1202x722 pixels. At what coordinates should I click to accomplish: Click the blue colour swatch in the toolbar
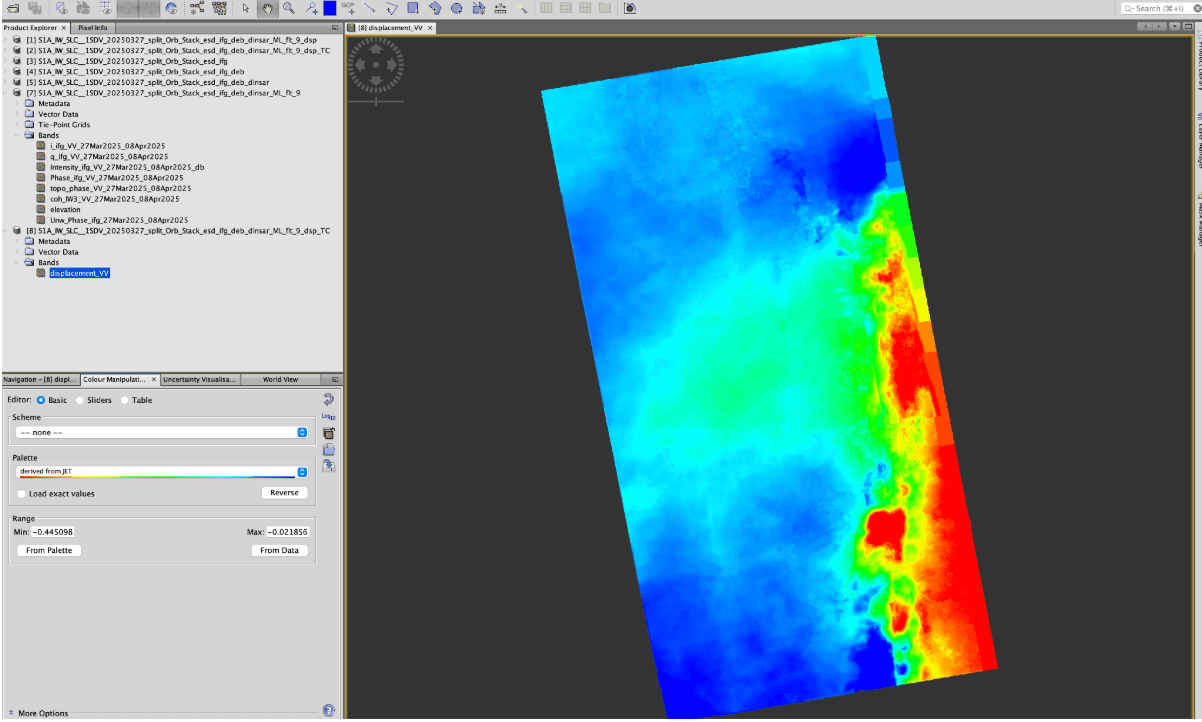pos(329,7)
